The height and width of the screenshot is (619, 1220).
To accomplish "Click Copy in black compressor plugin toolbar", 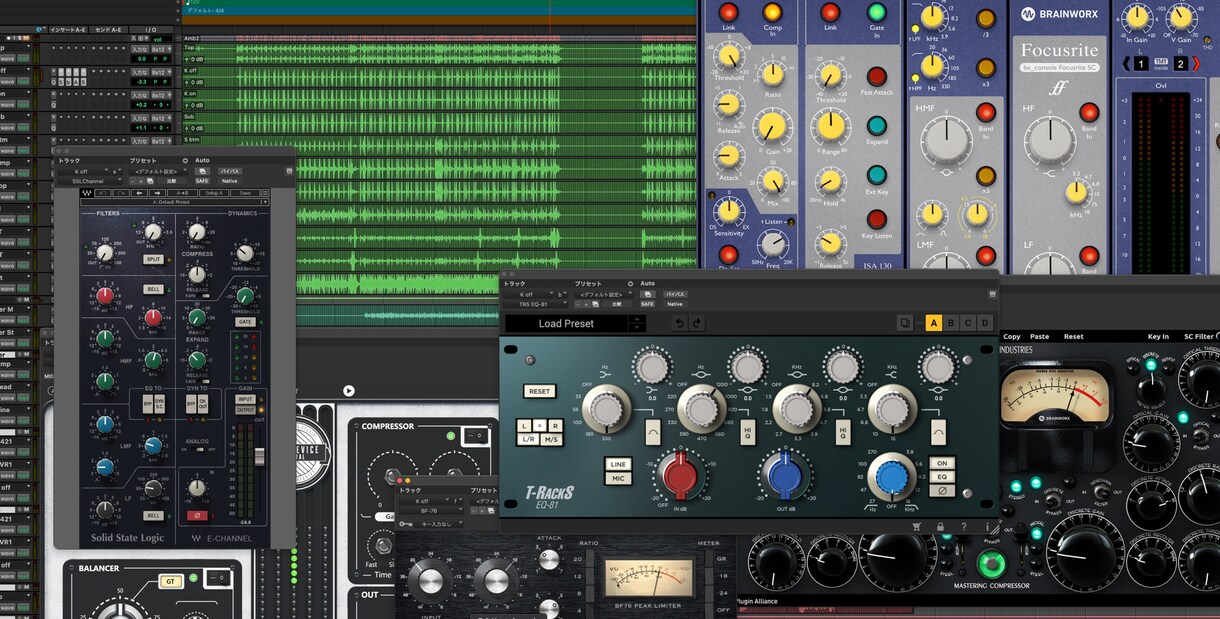I will [1012, 337].
